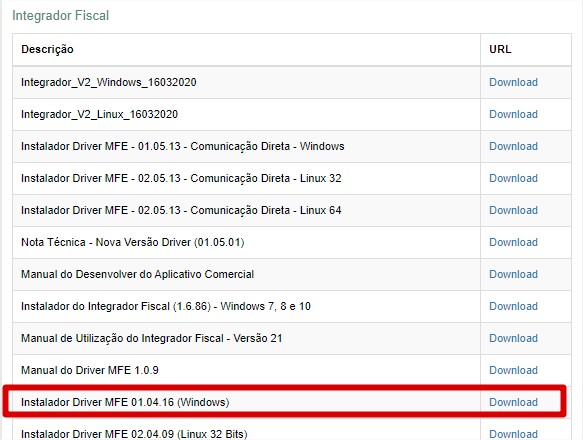
Task: Download Driver MFE 02.05.13 Linux 64
Action: tap(513, 210)
